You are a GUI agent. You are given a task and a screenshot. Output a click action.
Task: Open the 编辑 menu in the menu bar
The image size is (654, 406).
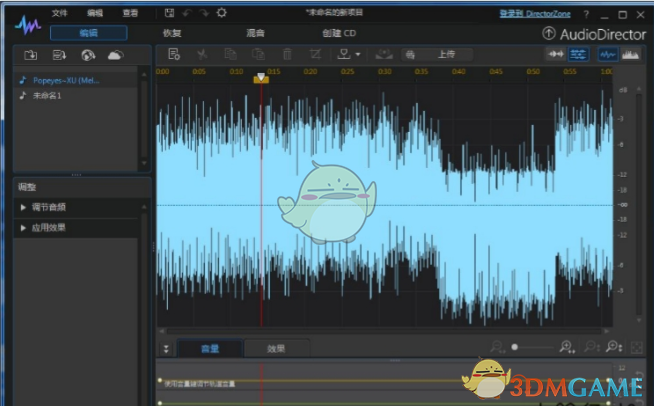pyautogui.click(x=95, y=13)
